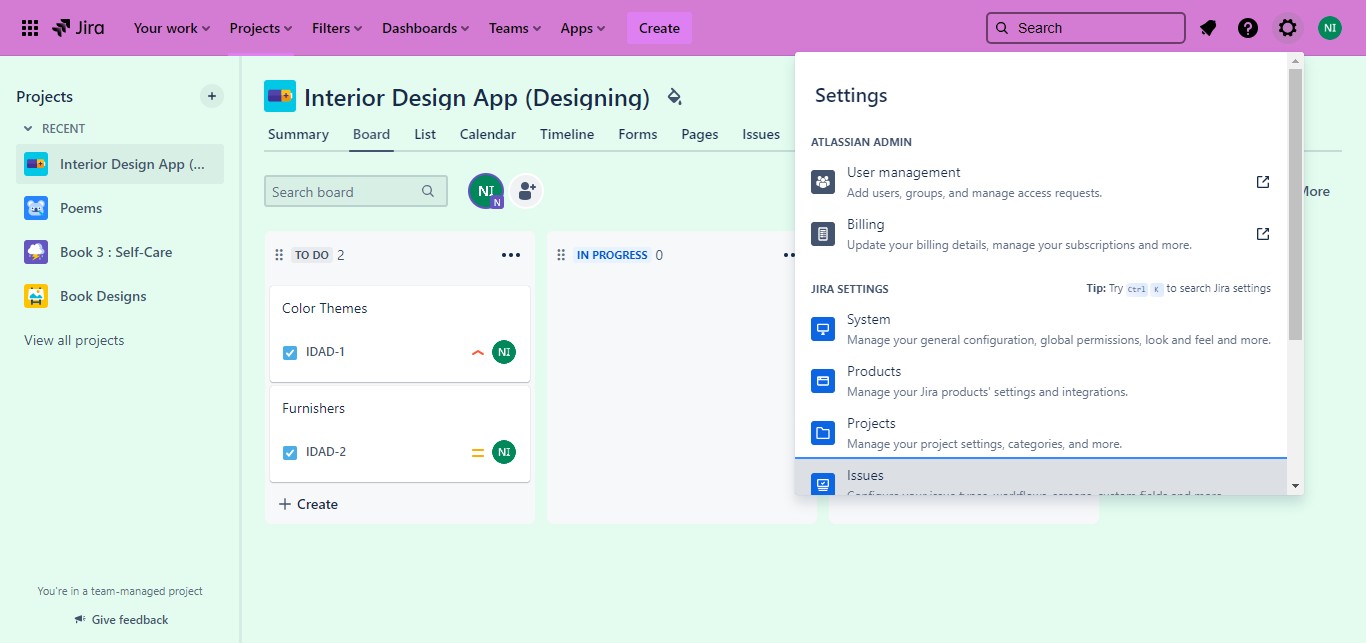Viewport: 1366px width, 643px height.
Task: Open the View all projects link
Action: (74, 340)
